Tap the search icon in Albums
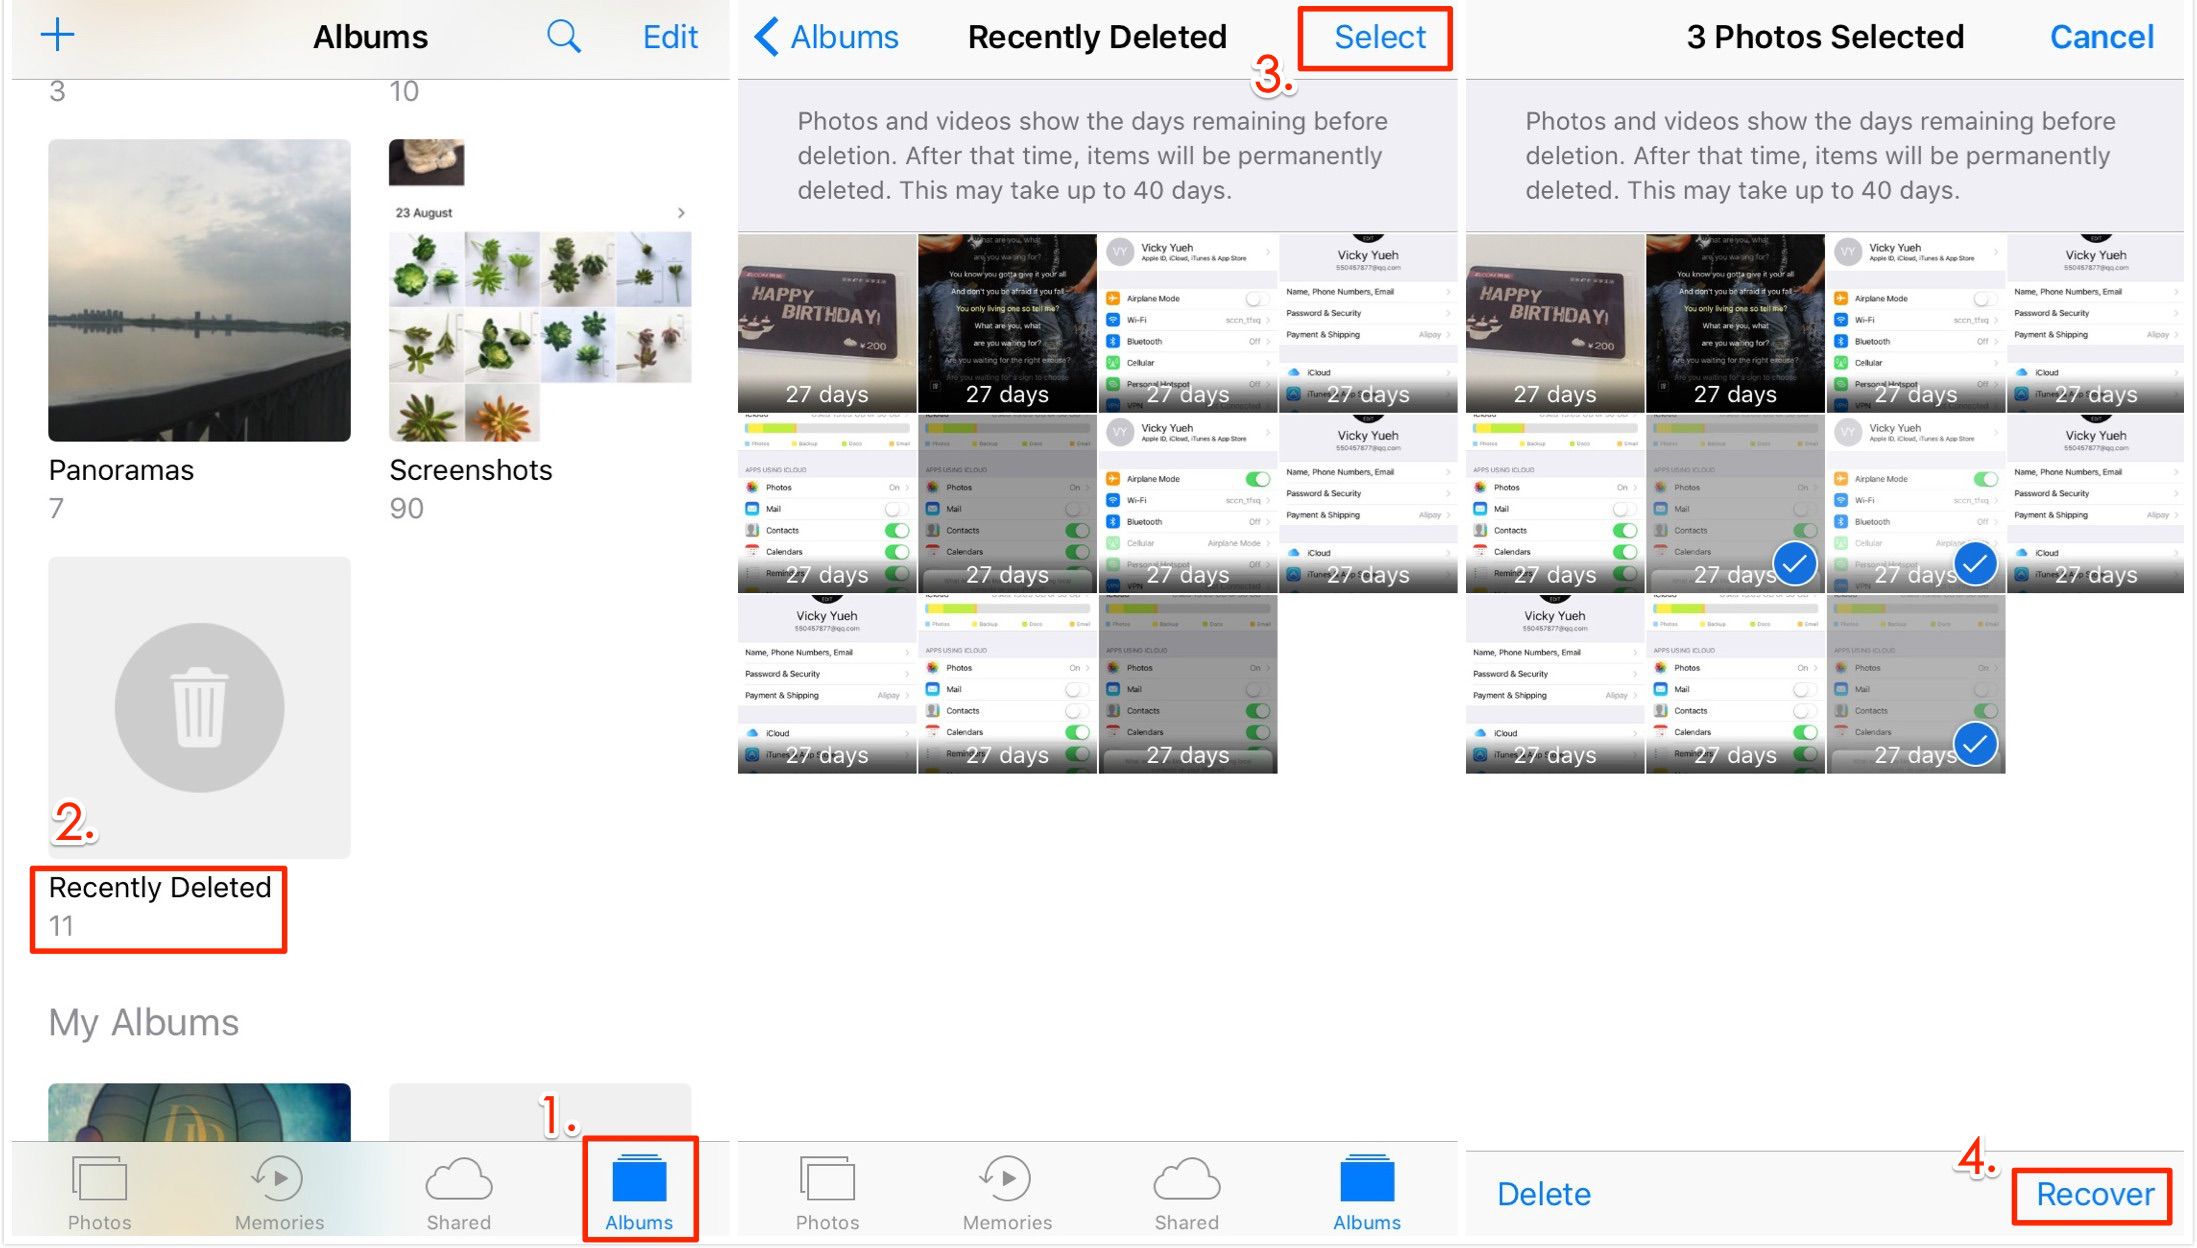This screenshot has height=1248, width=2197. tap(560, 33)
